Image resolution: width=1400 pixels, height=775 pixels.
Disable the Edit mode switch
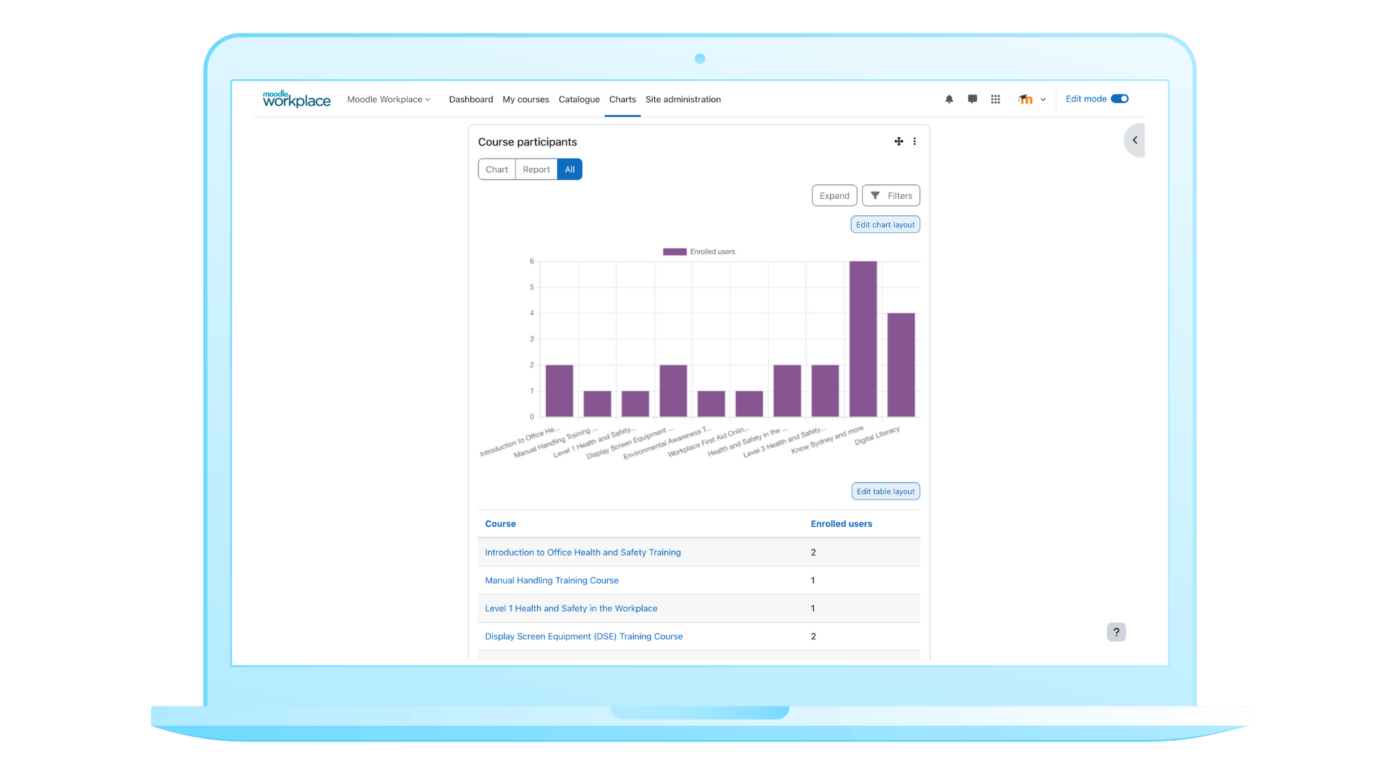point(1119,98)
